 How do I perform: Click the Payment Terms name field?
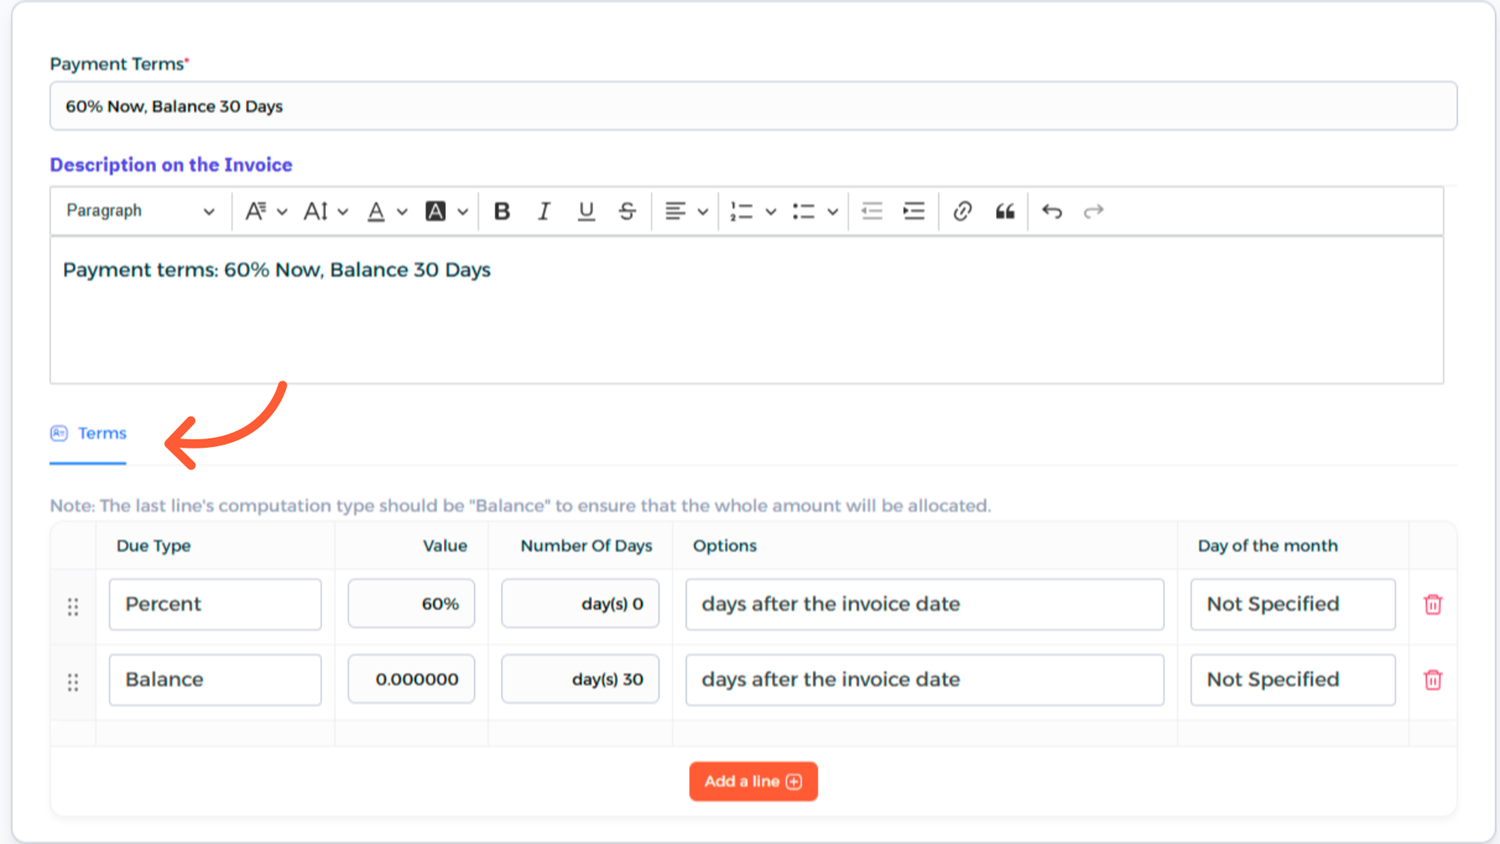[753, 106]
